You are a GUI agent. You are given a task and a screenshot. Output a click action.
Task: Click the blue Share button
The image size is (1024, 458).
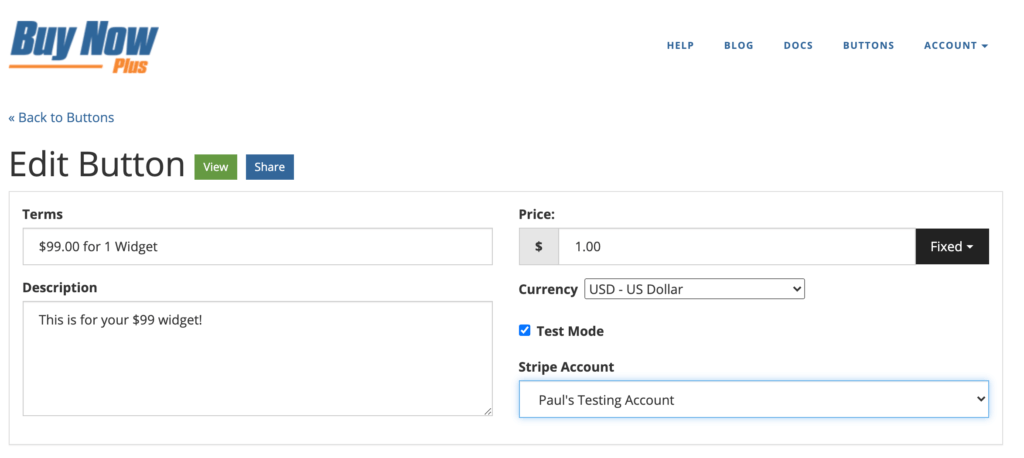point(269,167)
